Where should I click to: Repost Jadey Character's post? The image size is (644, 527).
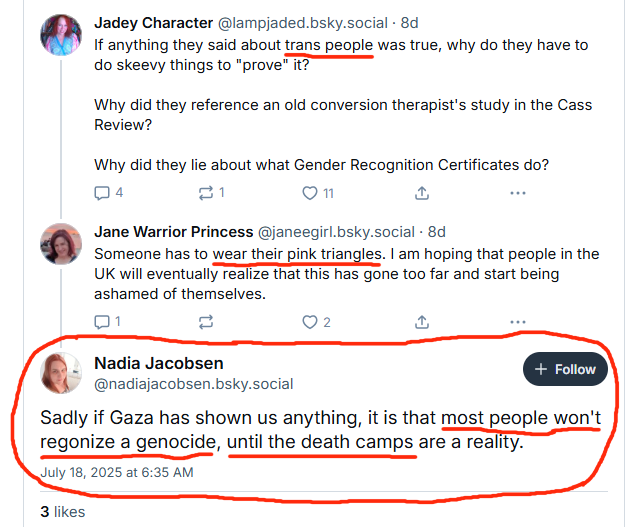(x=207, y=192)
